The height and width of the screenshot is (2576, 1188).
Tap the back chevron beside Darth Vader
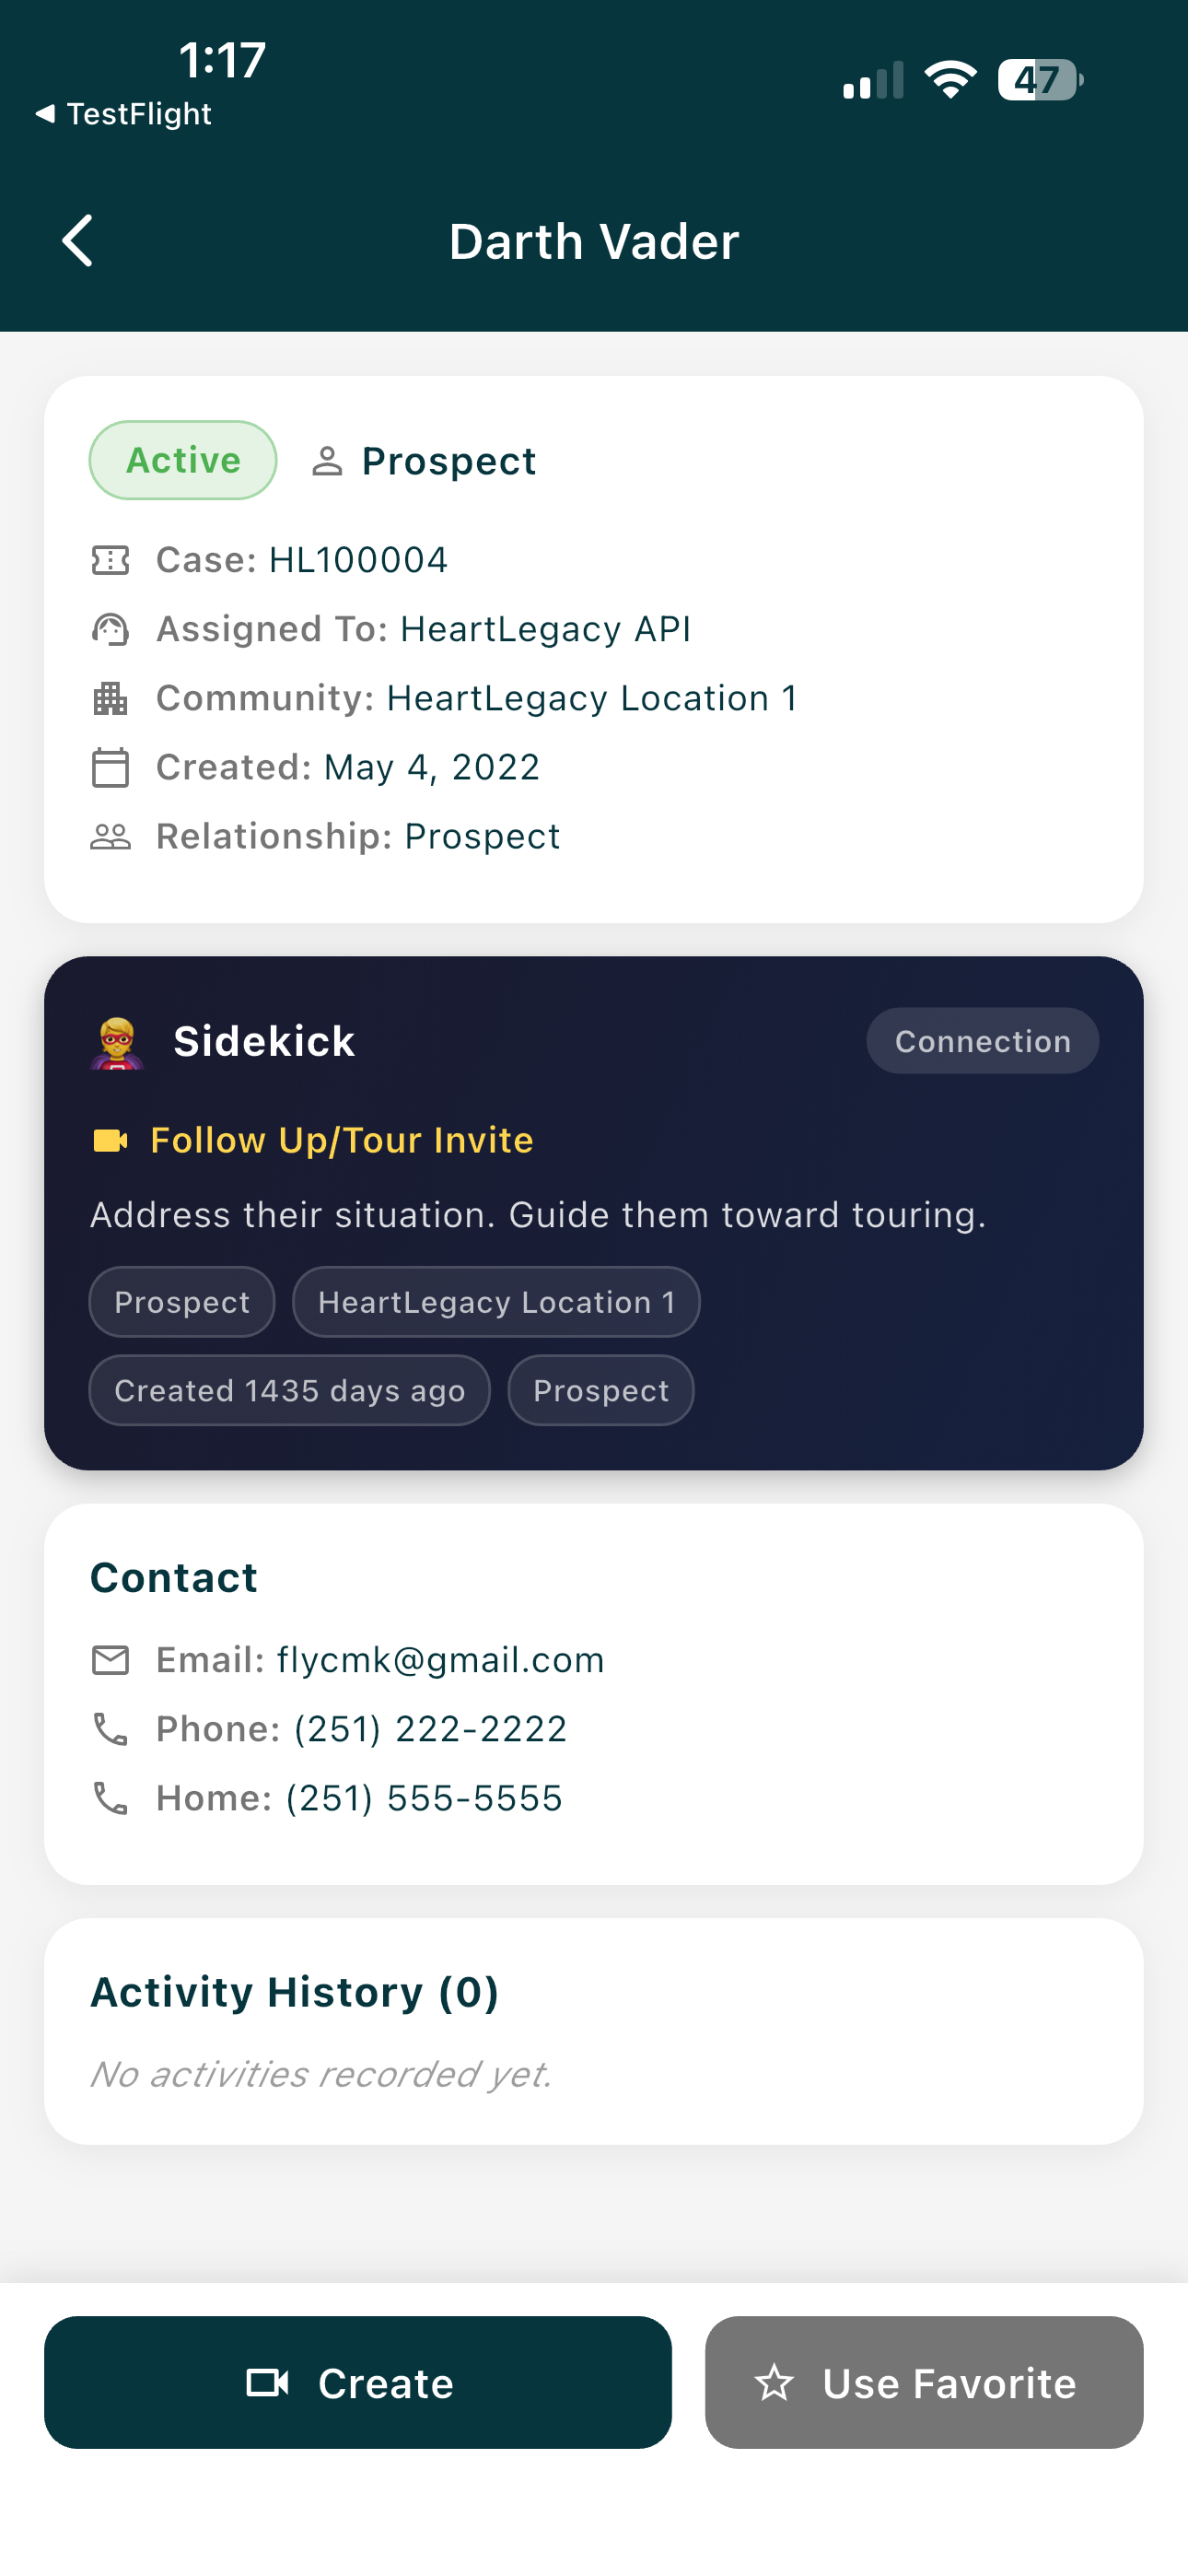coord(78,241)
